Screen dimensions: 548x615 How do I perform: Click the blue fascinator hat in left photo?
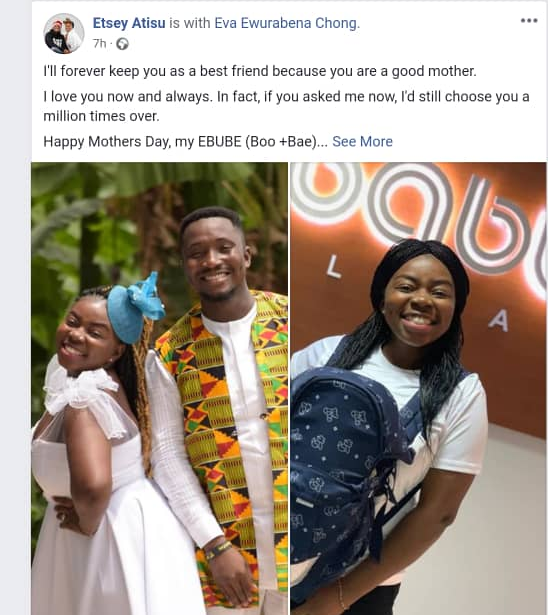point(135,308)
